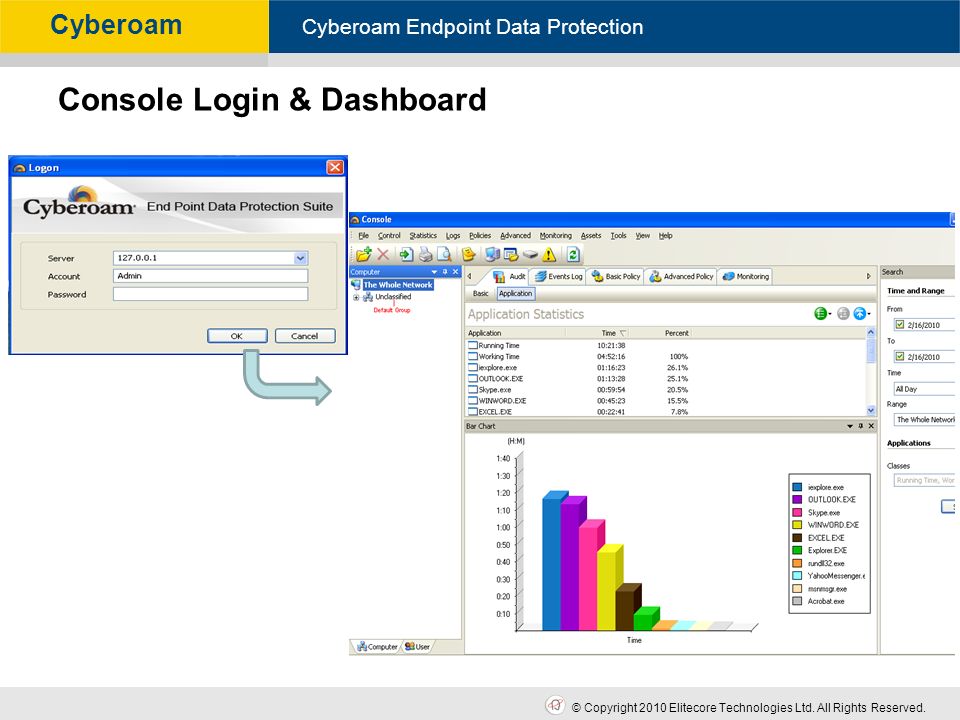Viewport: 960px width, 720px height.
Task: Close the Logon dialog
Action: pos(335,167)
